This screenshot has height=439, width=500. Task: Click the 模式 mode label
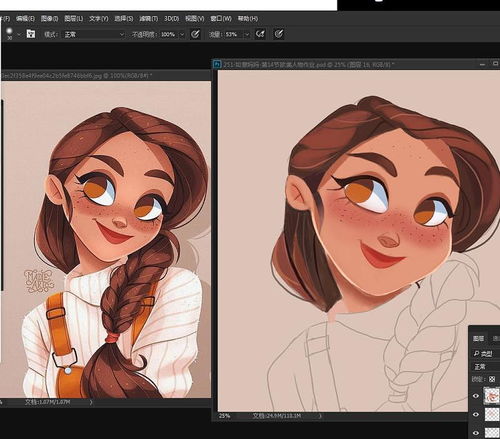[51, 34]
